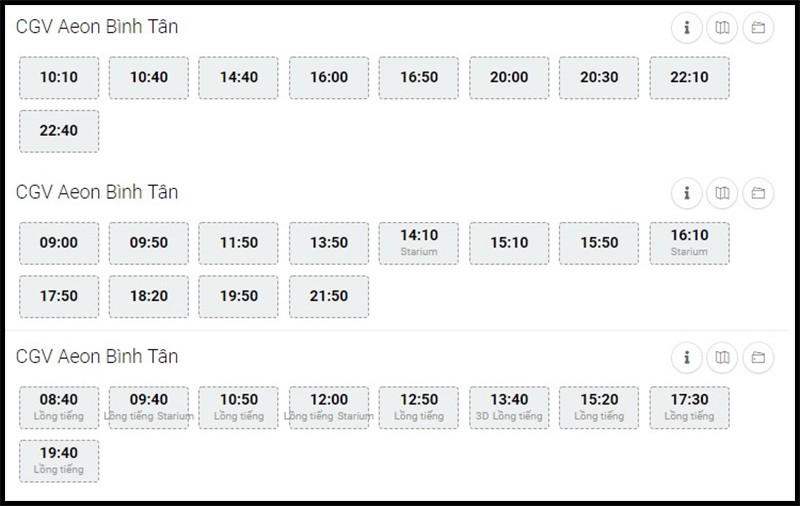Image resolution: width=800 pixels, height=506 pixels.
Task: Pick the 14:10 Starium showtime
Action: (x=419, y=243)
